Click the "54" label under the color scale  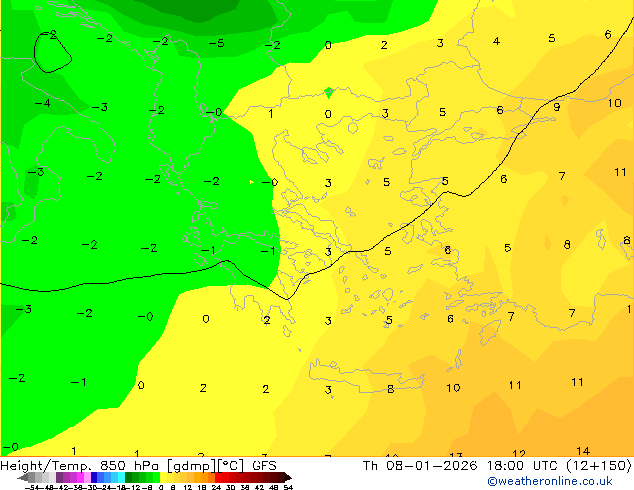point(288,487)
